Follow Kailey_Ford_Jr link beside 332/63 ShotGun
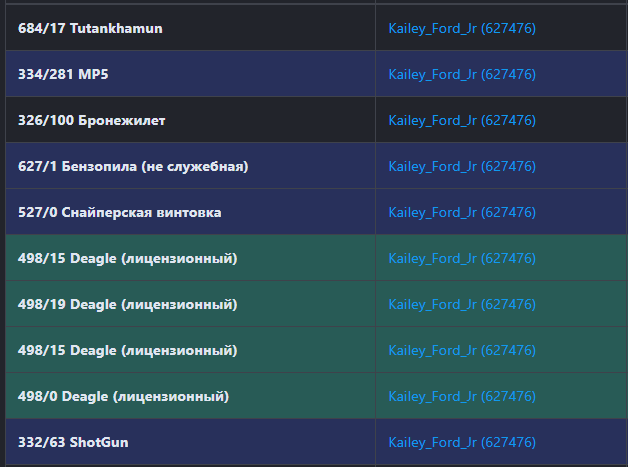The height and width of the screenshot is (467, 628). pos(462,442)
